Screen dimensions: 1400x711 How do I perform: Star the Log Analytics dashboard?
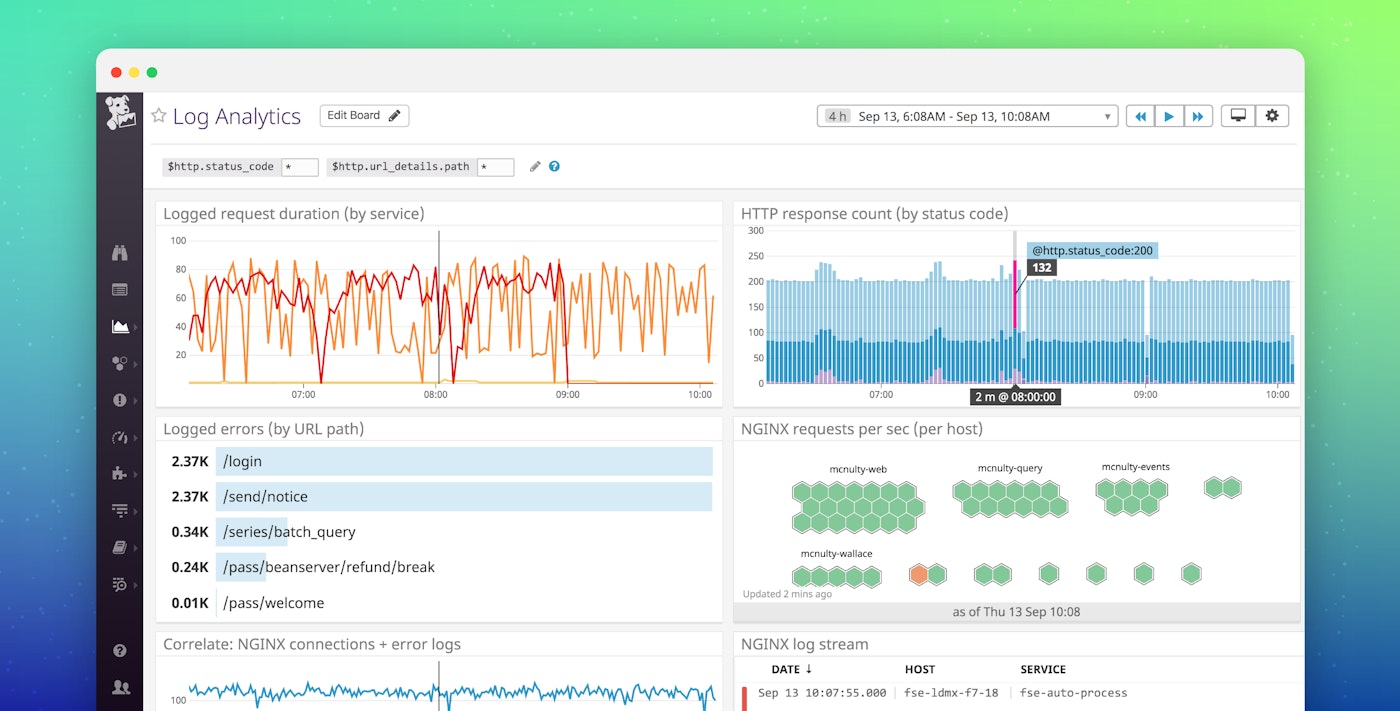[x=158, y=116]
